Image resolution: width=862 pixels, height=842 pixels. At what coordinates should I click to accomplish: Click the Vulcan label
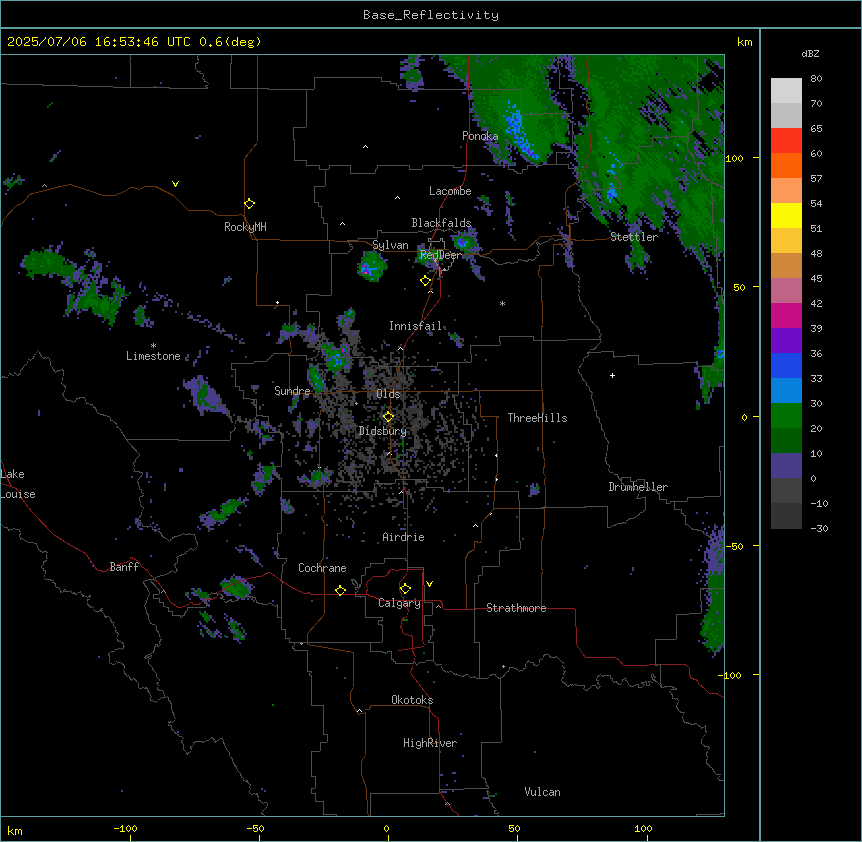[543, 792]
